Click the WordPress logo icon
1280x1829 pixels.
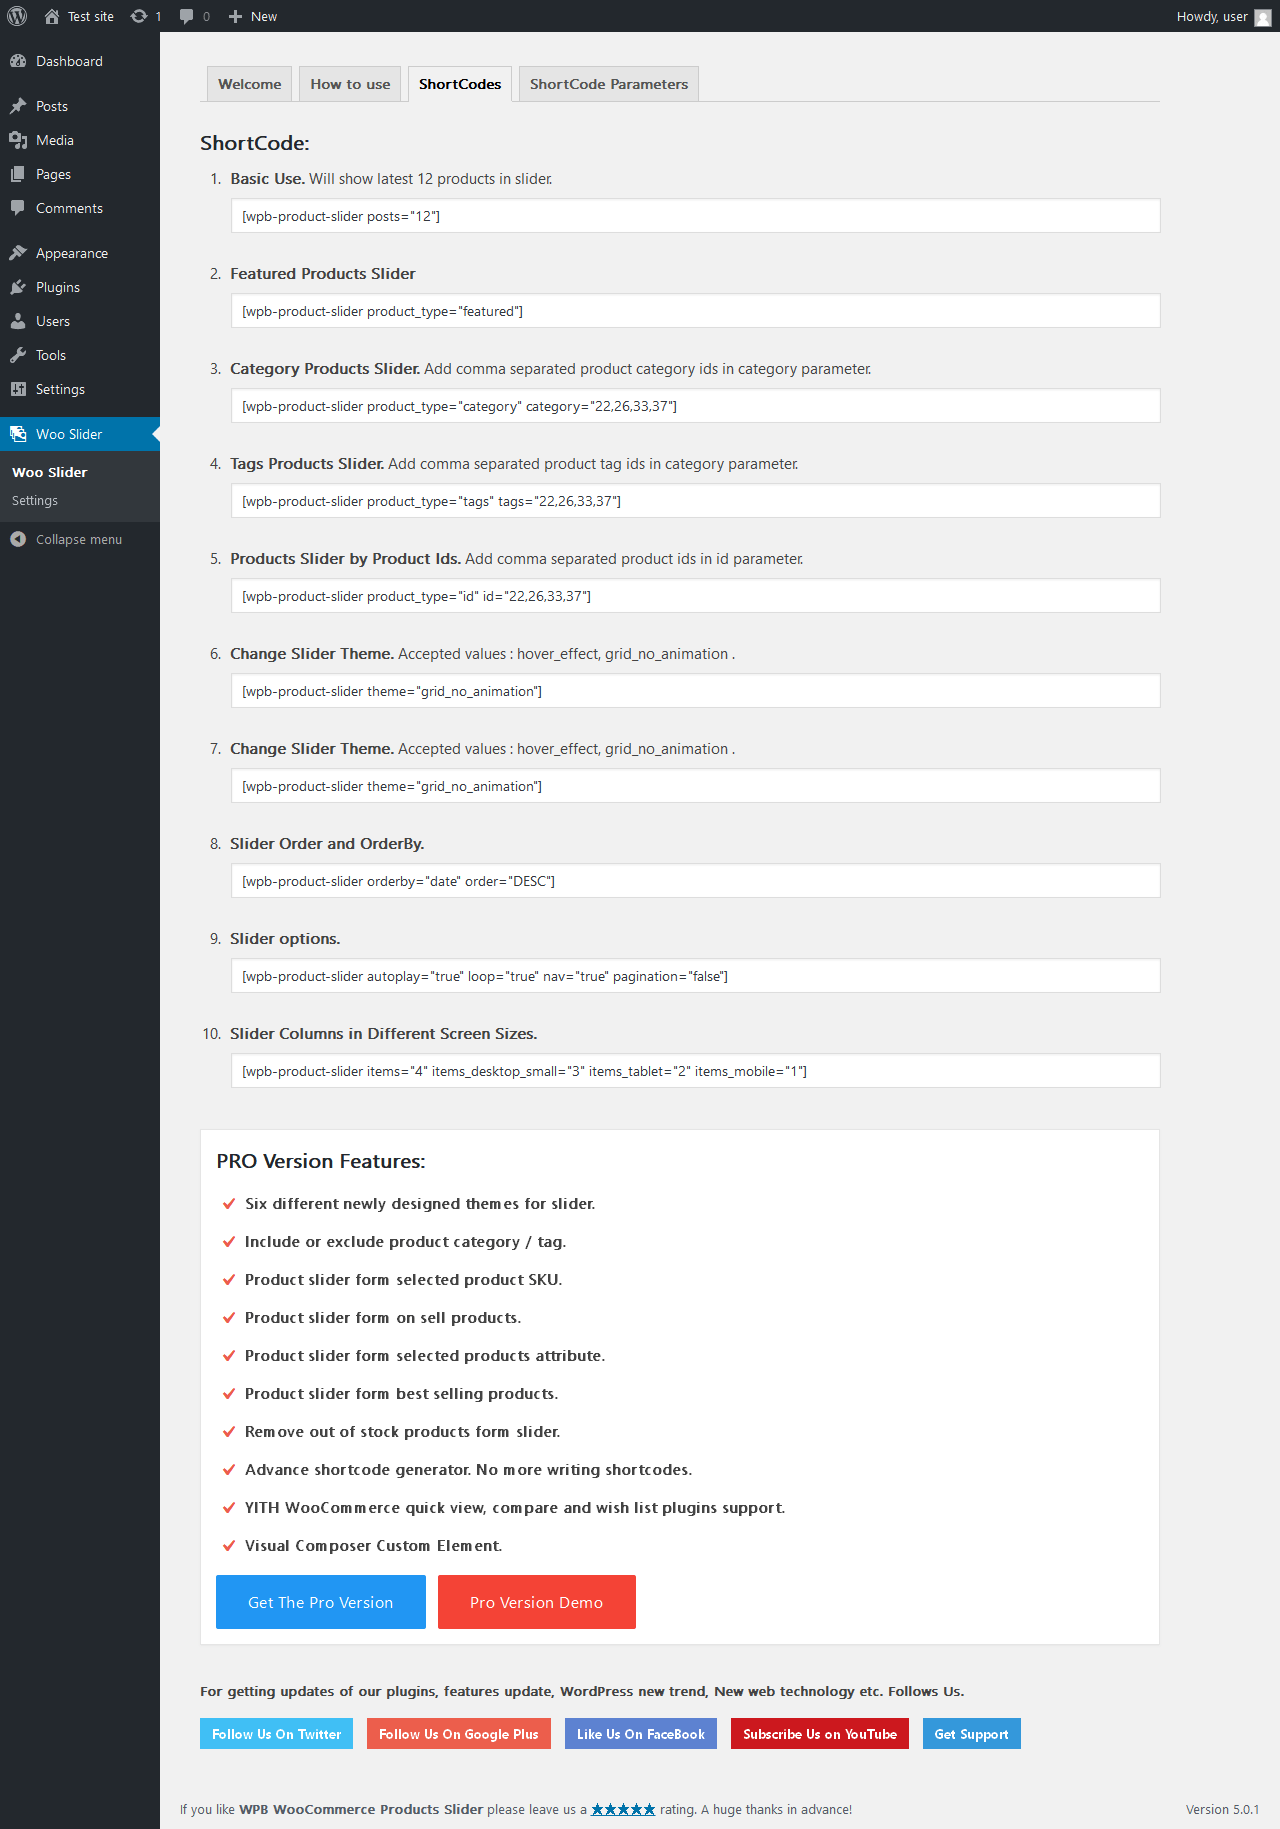pos(17,16)
